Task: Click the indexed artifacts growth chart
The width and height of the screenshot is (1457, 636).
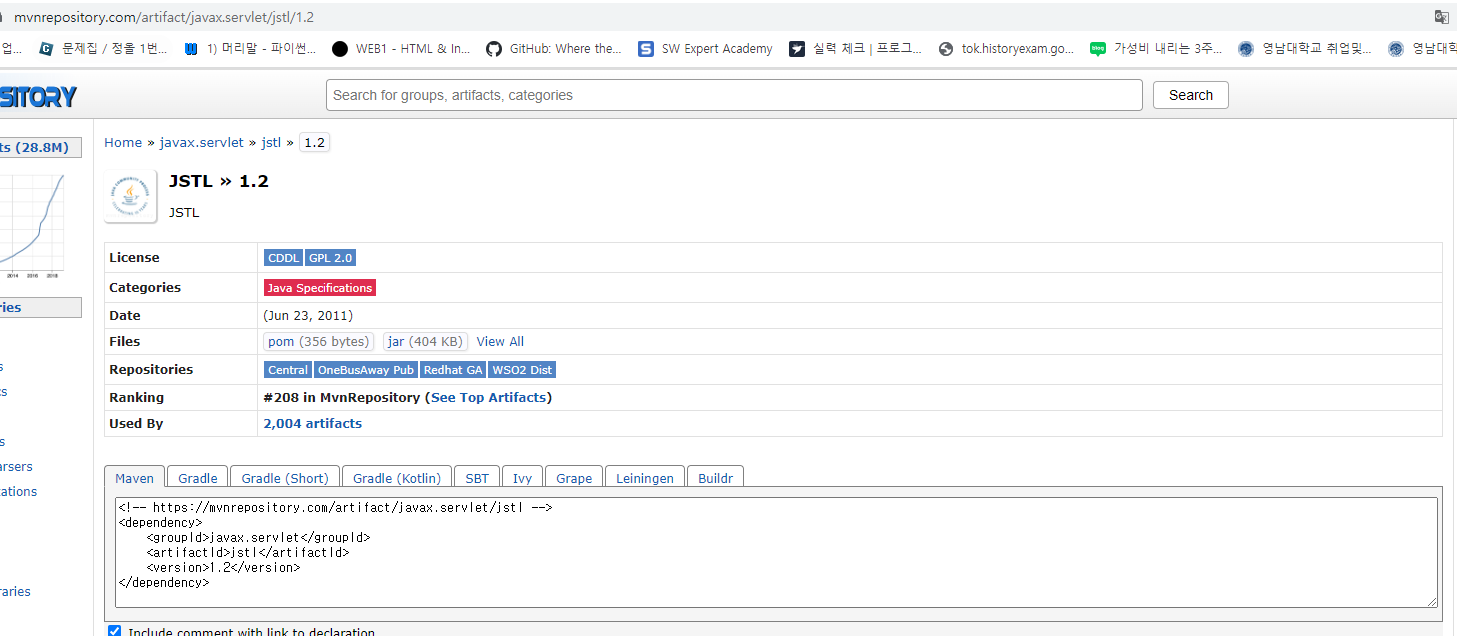Action: (33, 225)
